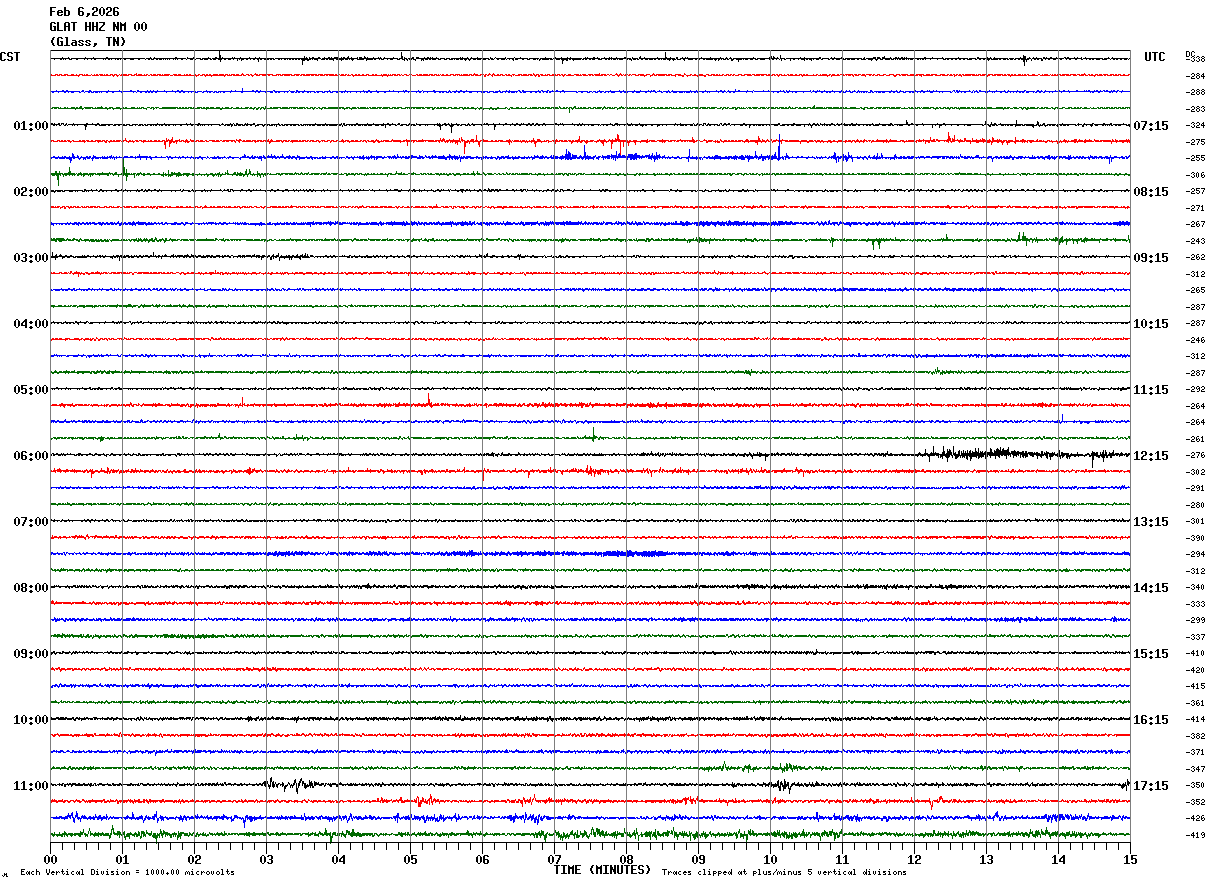Viewport: 1210px width, 886px height.
Task: Click the DC offset value '-361'
Action: (1195, 703)
